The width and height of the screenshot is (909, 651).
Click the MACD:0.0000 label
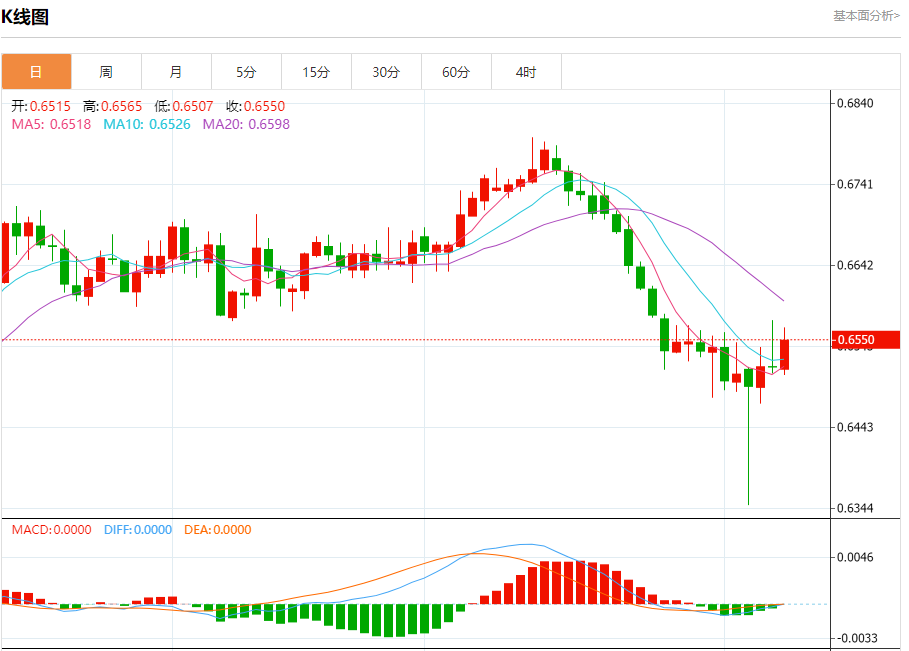click(x=52, y=530)
